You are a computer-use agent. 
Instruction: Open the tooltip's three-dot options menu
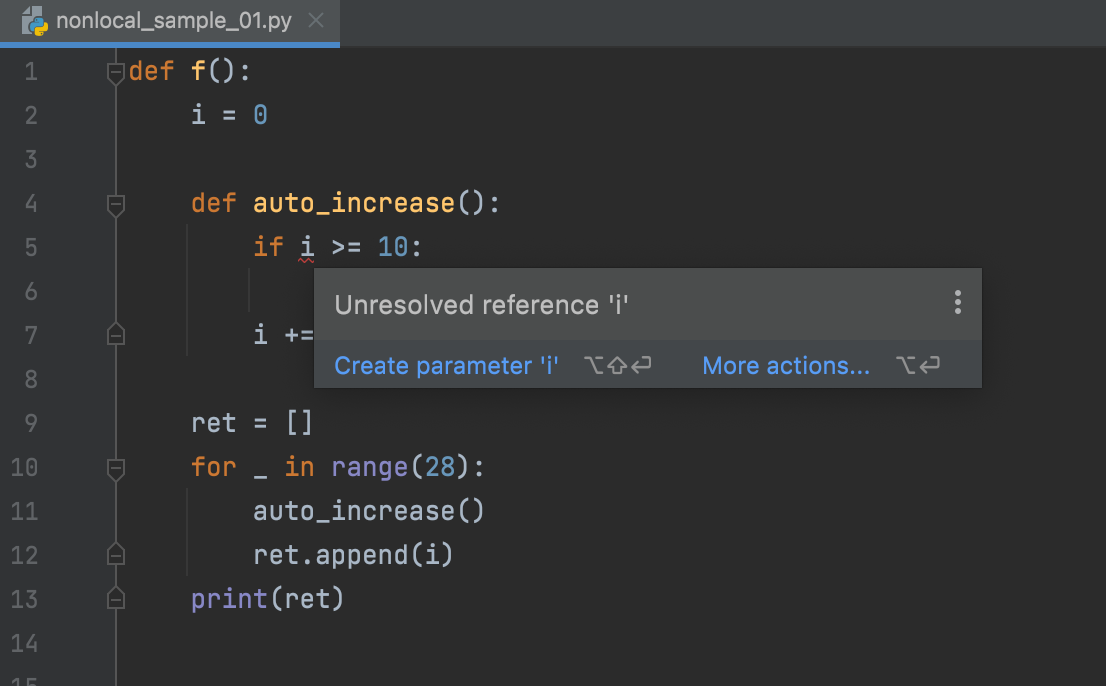point(957,303)
